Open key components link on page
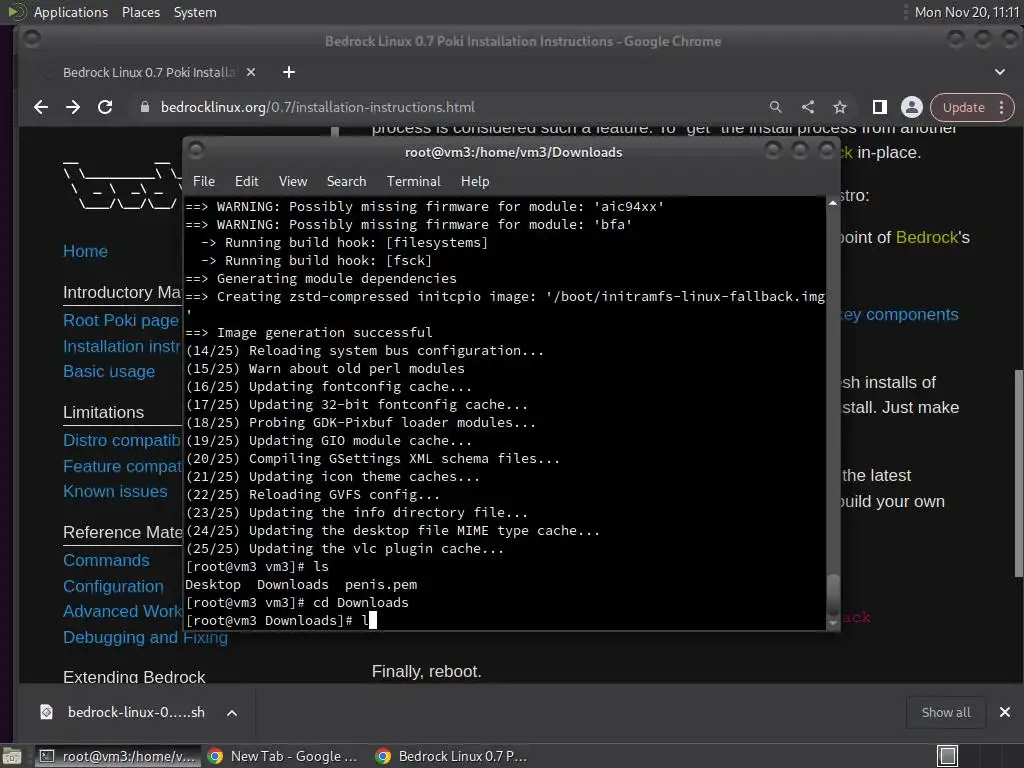 click(x=900, y=315)
